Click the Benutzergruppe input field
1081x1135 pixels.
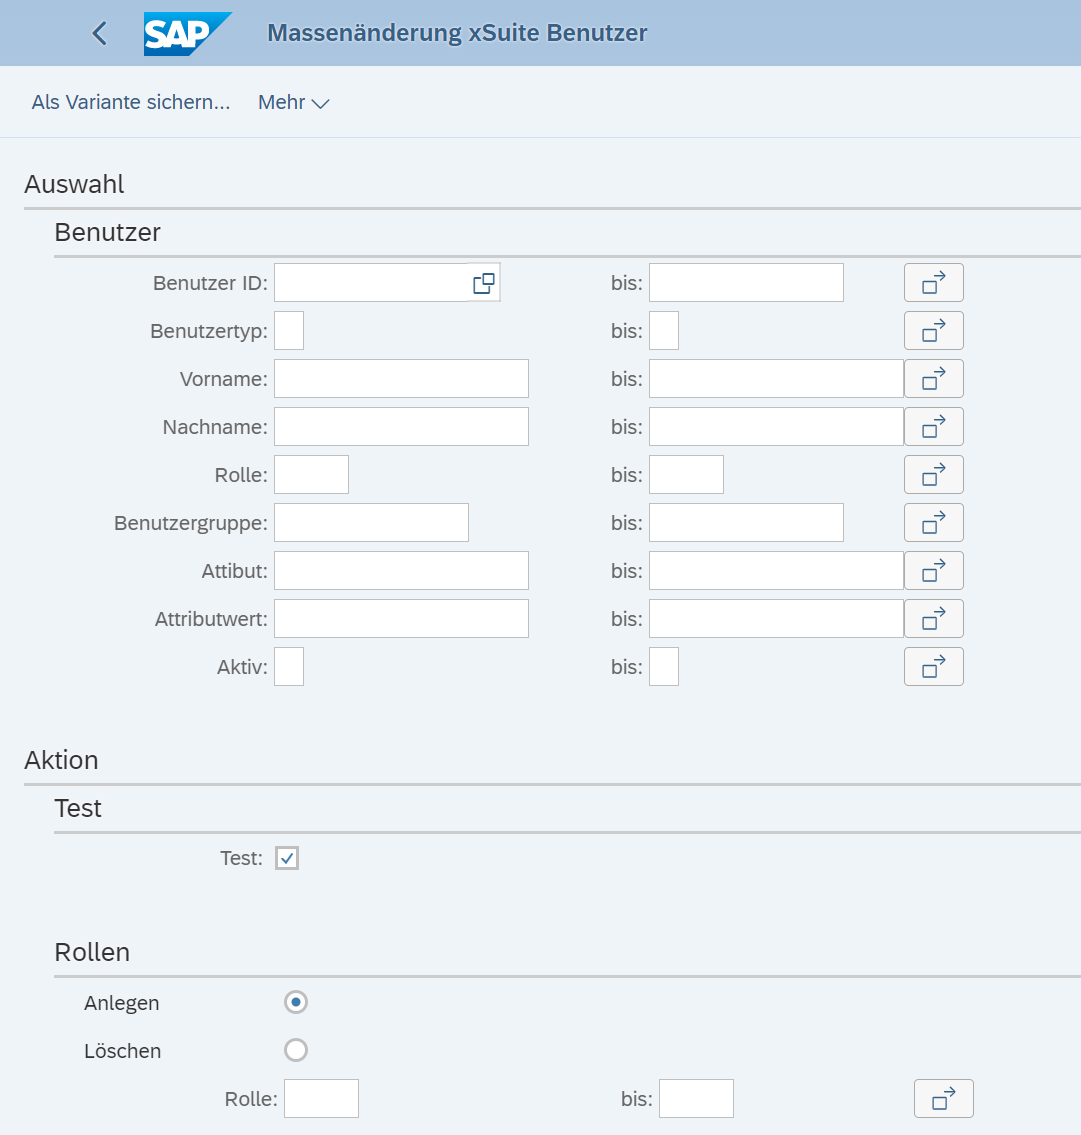click(x=371, y=523)
